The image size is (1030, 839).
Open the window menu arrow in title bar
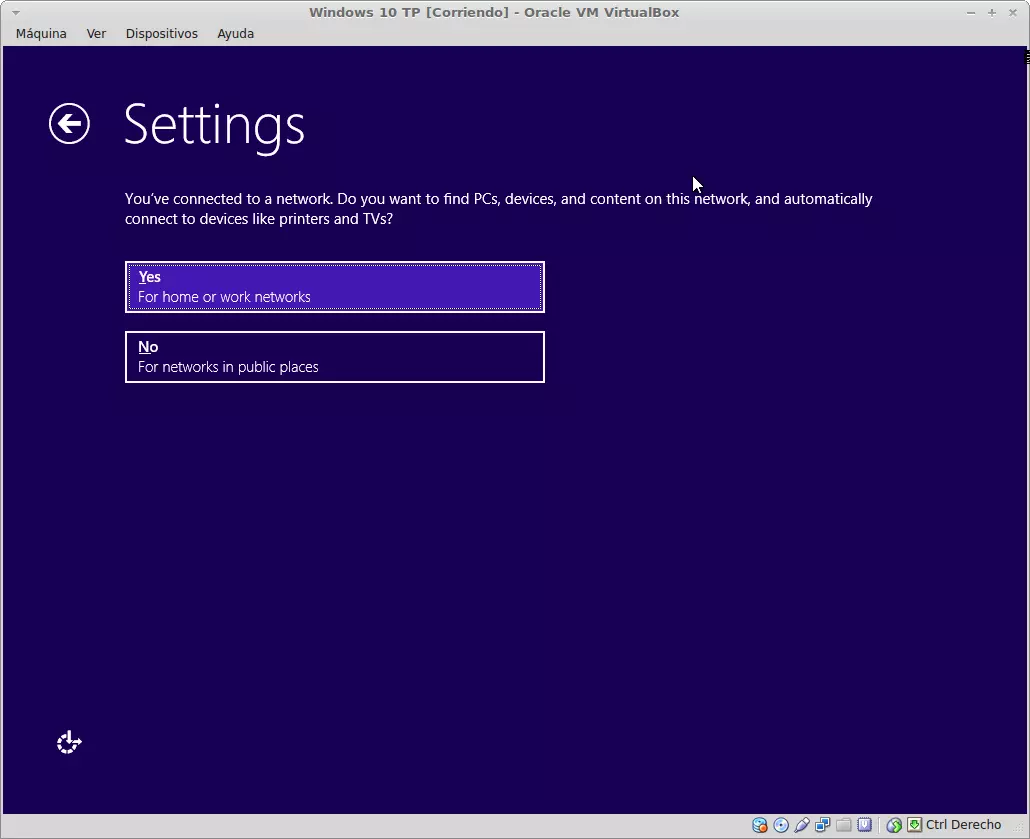coord(15,12)
